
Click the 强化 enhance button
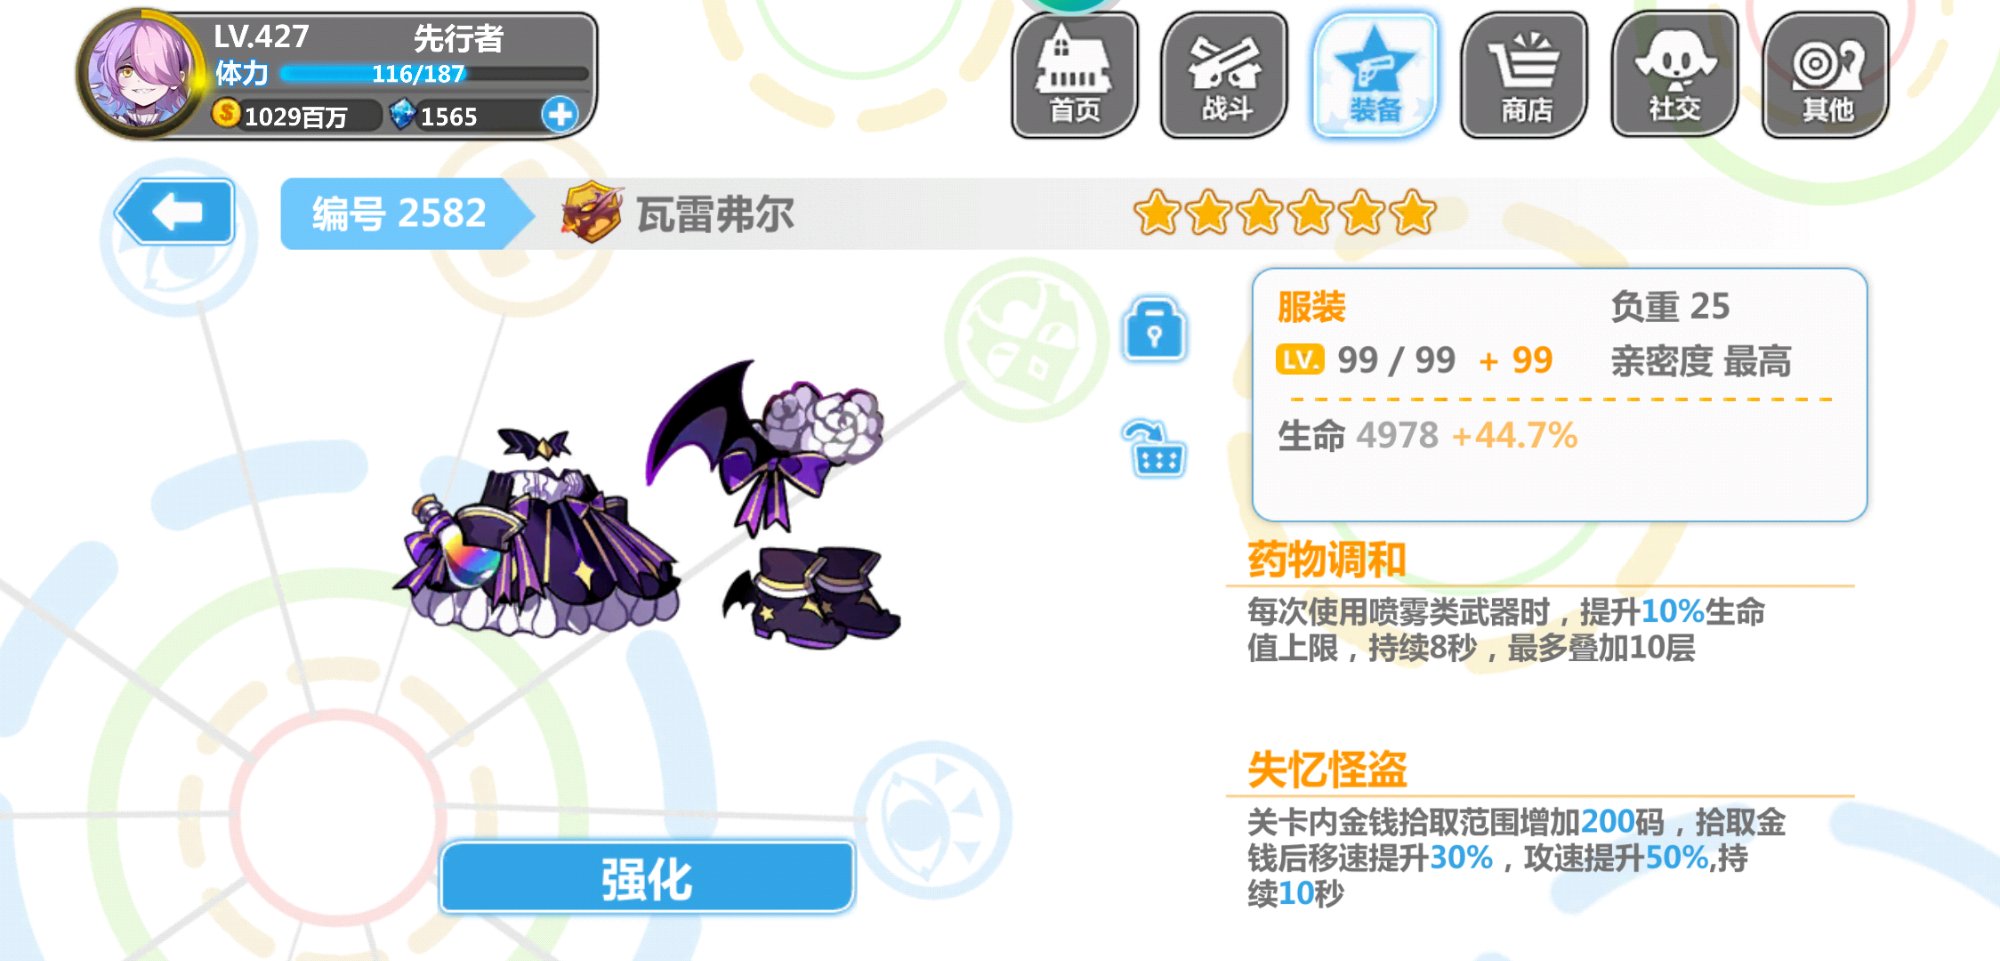click(647, 878)
